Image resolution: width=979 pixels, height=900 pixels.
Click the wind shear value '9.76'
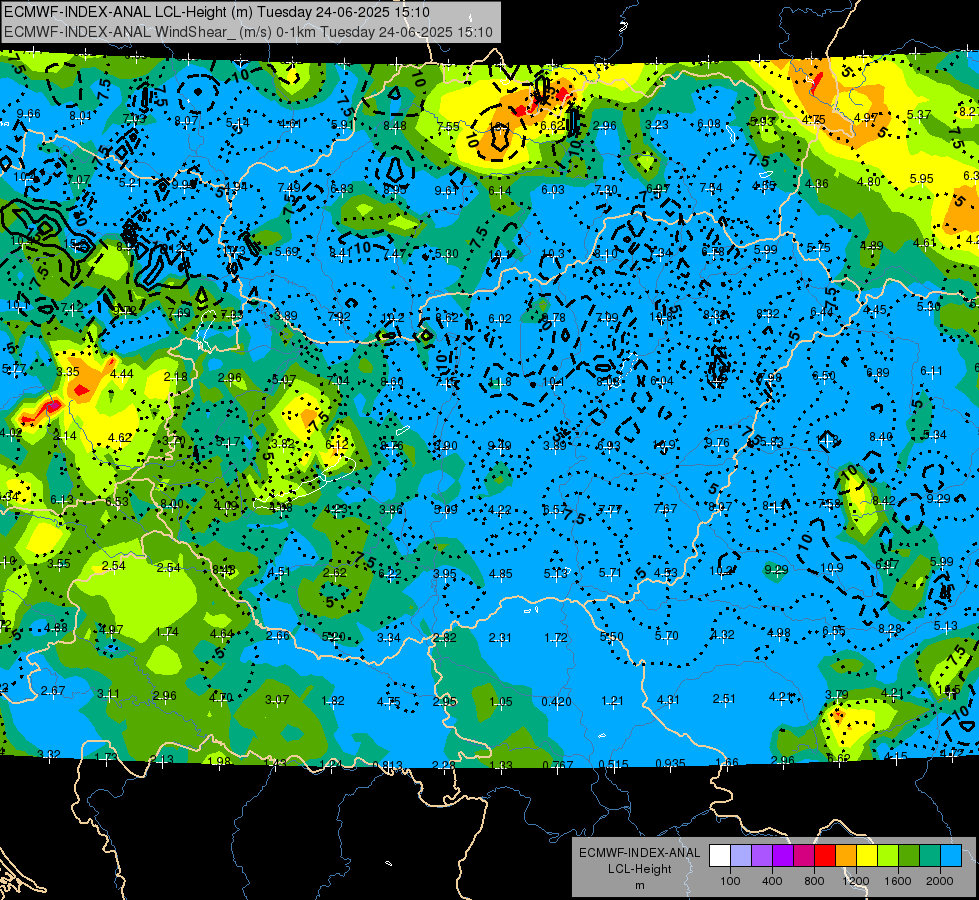717,443
